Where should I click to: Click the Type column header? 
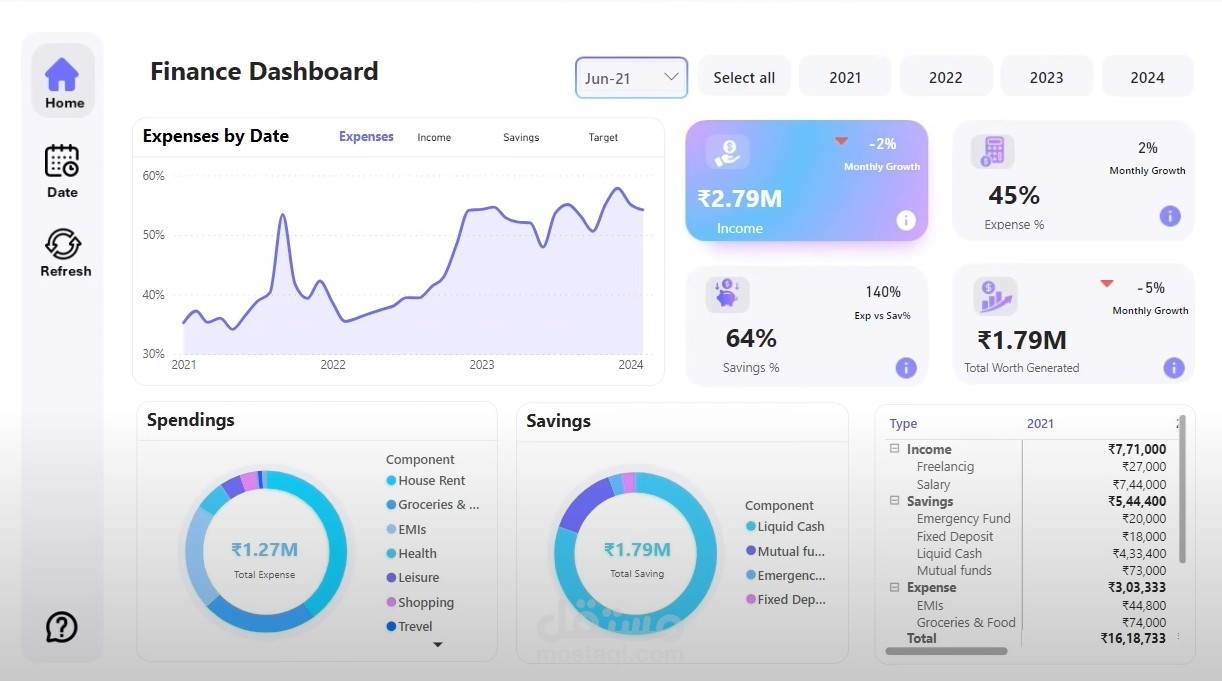coord(903,423)
